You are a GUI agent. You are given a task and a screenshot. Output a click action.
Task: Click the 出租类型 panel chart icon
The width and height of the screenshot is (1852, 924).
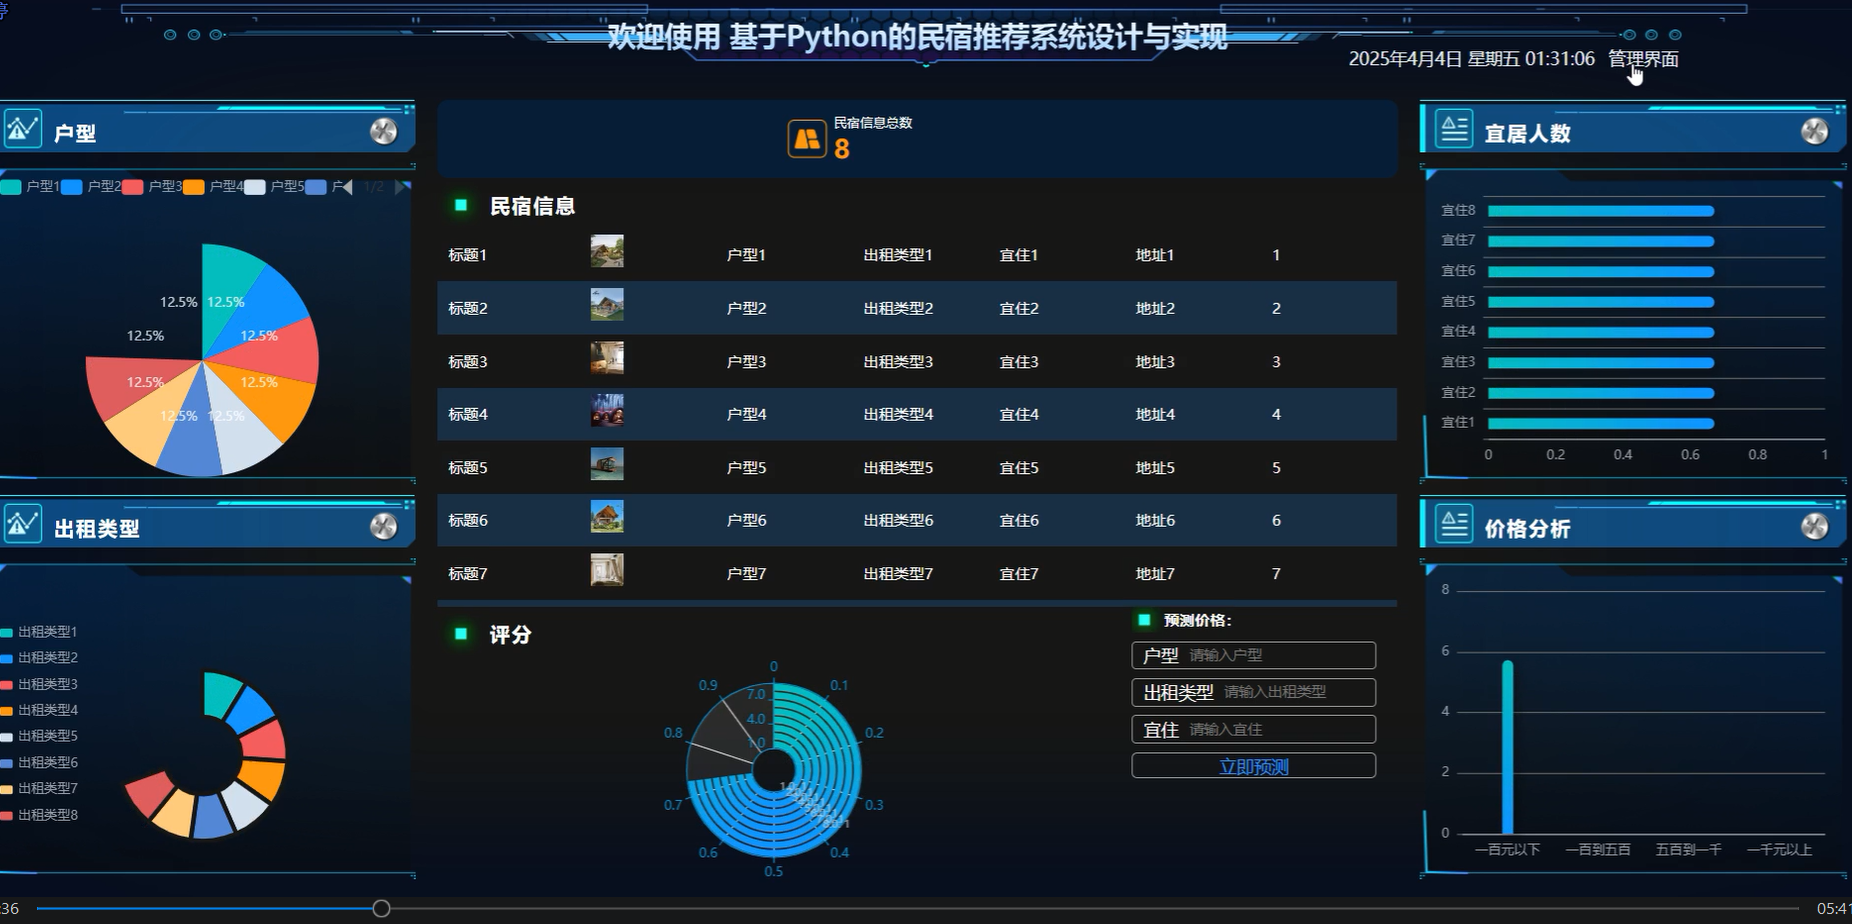tap(22, 524)
